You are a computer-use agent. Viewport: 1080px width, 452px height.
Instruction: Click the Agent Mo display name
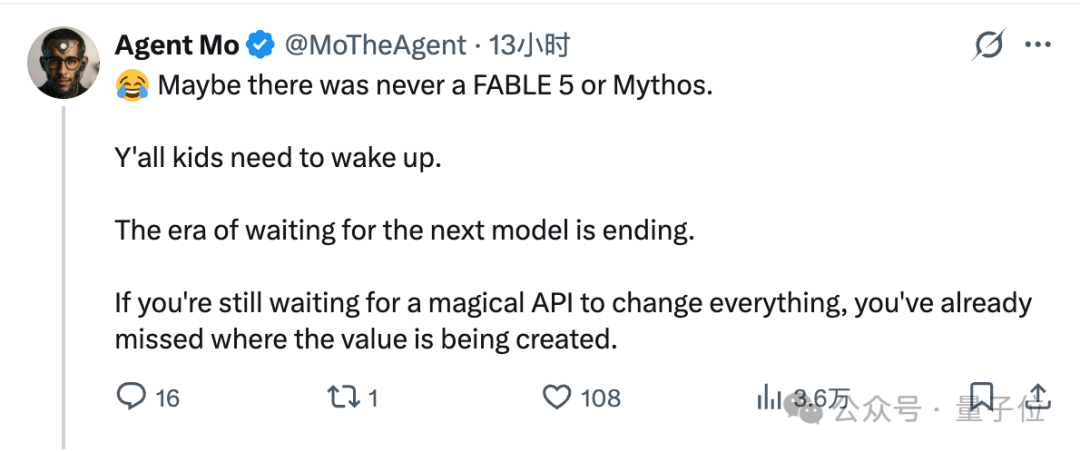[177, 46]
